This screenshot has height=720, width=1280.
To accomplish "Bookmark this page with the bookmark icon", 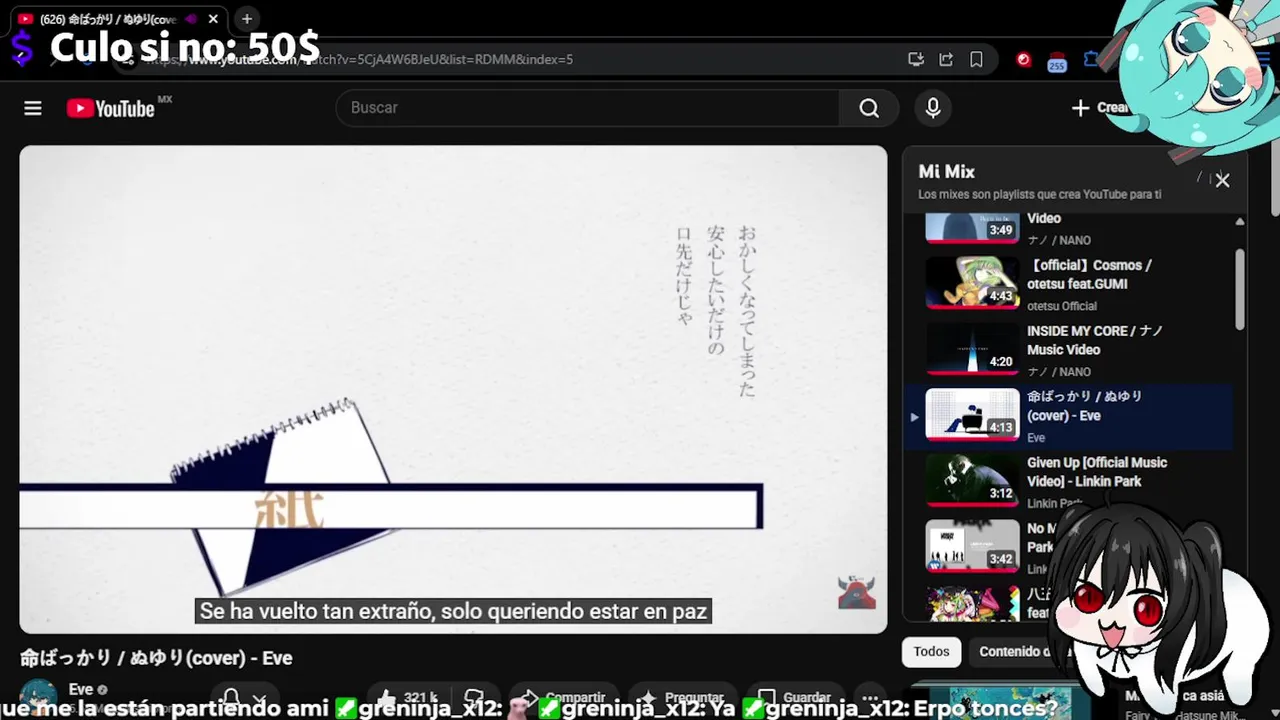I will point(976,59).
